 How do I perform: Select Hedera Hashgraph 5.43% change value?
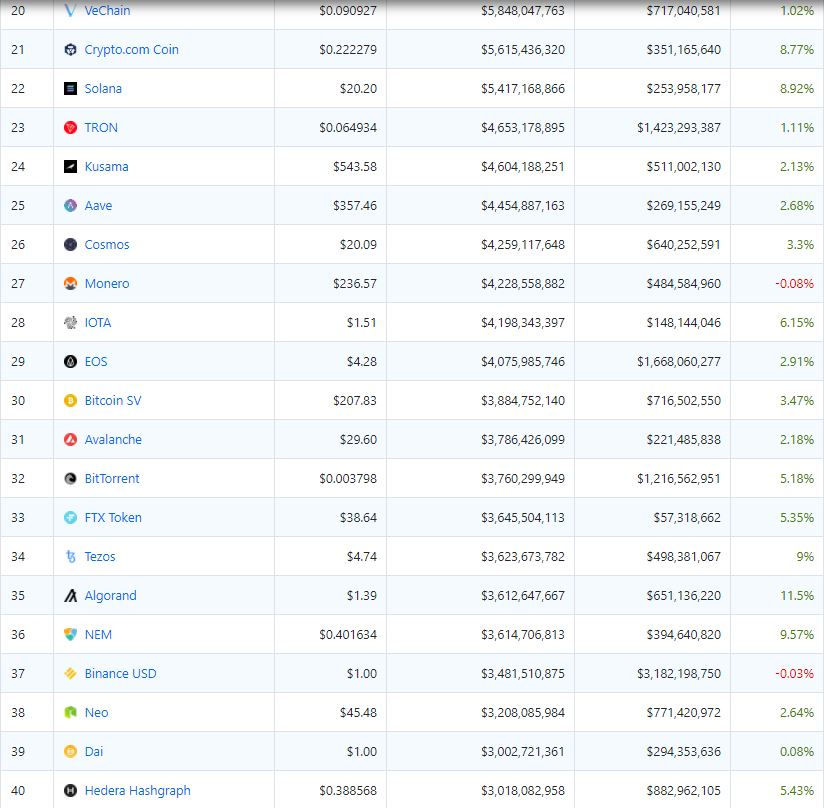[797, 790]
